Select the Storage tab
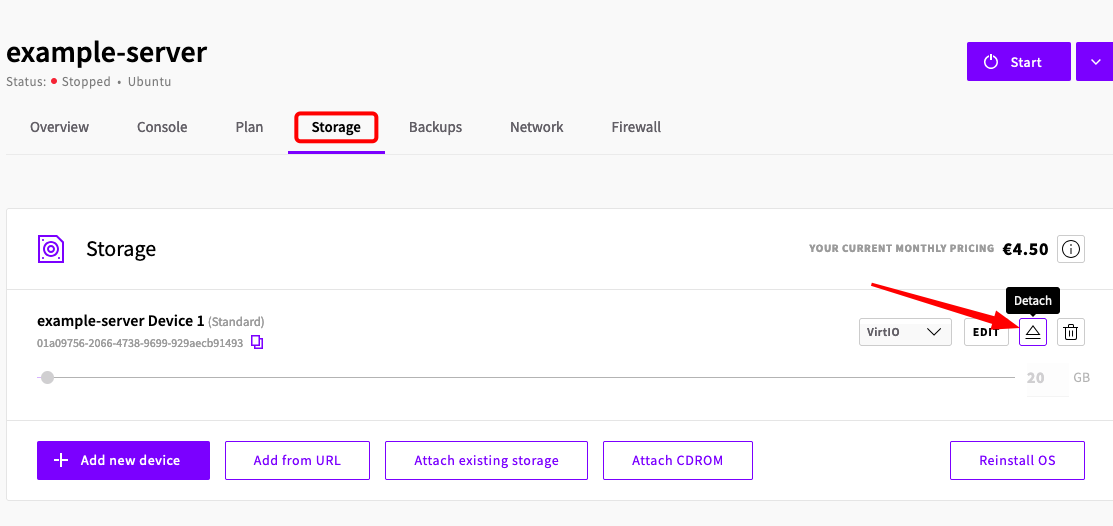Viewport: 1113px width, 526px height. 336,127
